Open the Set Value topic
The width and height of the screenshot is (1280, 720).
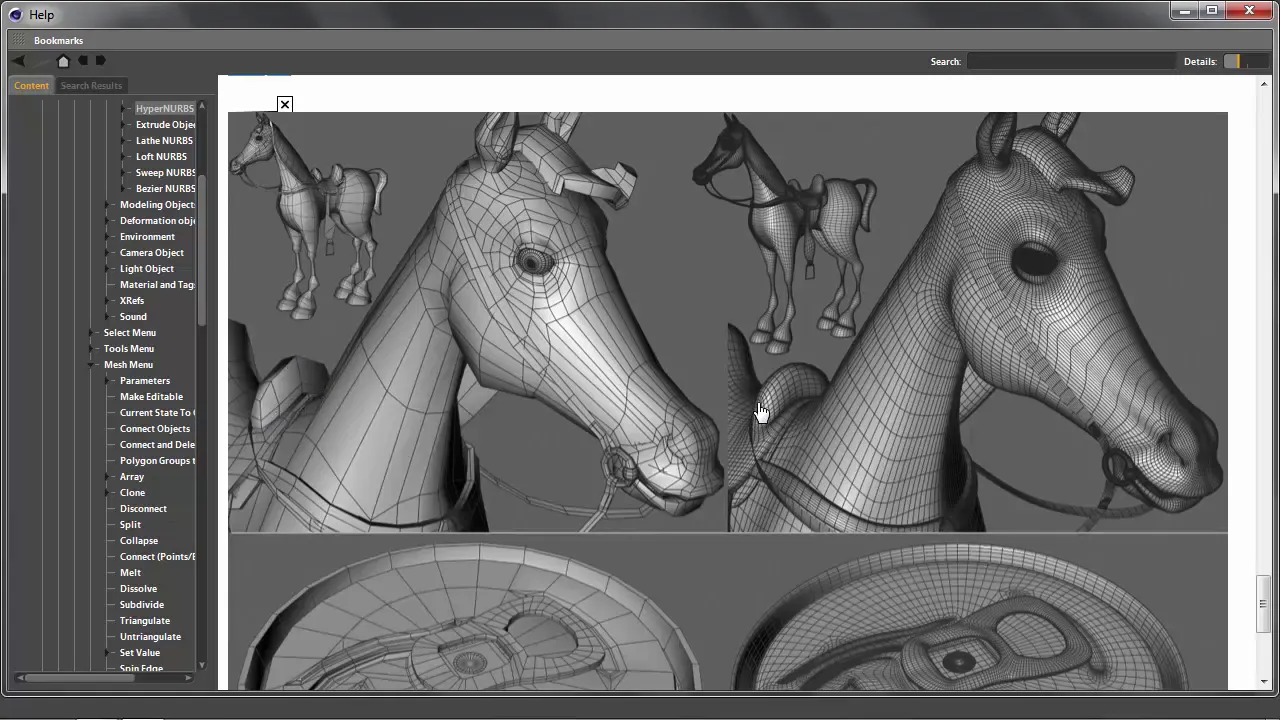[x=140, y=652]
